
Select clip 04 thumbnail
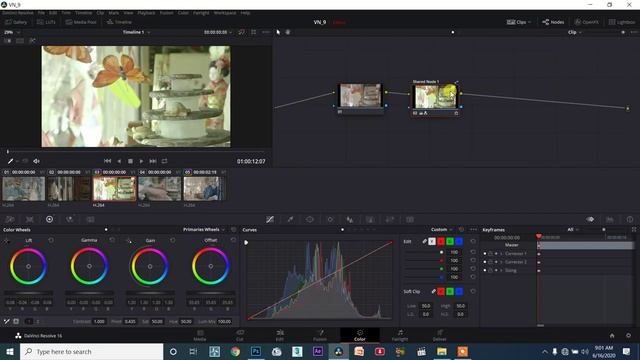[x=160, y=189]
